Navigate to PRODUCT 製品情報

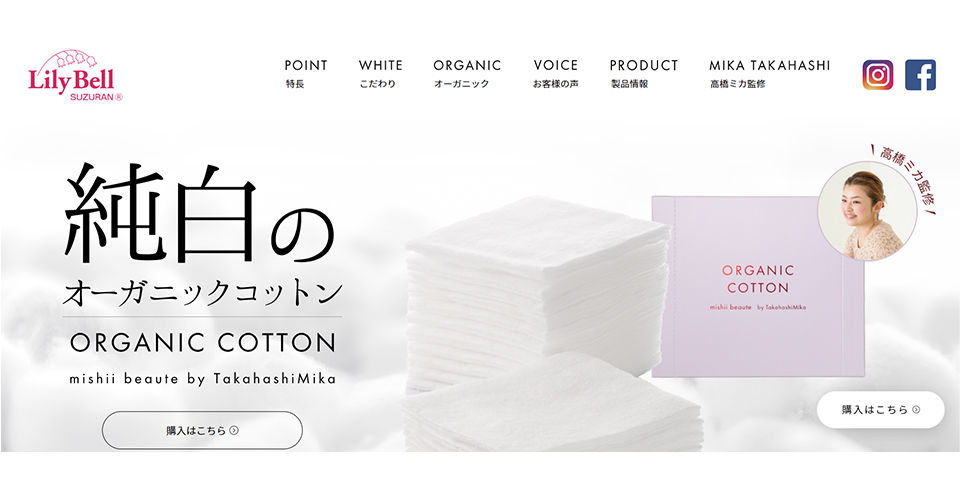(x=643, y=73)
